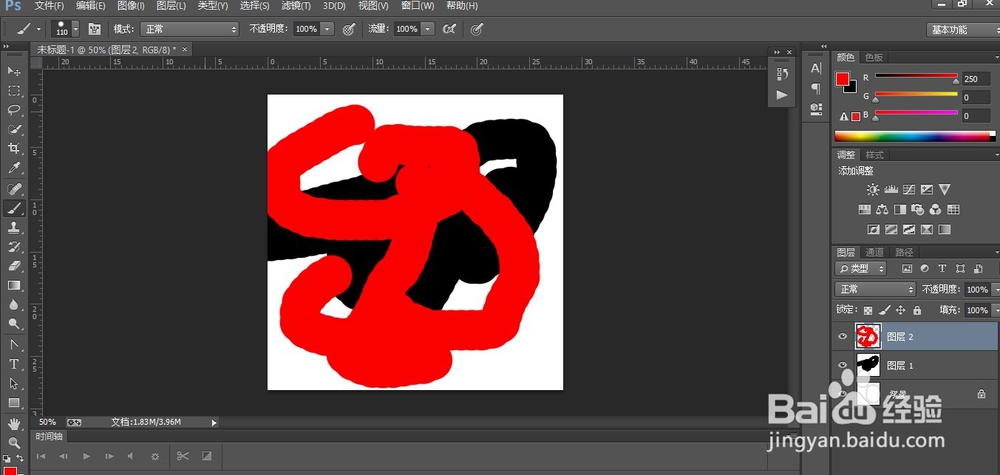
Task: Open the 图像(I) menu
Action: (131, 6)
